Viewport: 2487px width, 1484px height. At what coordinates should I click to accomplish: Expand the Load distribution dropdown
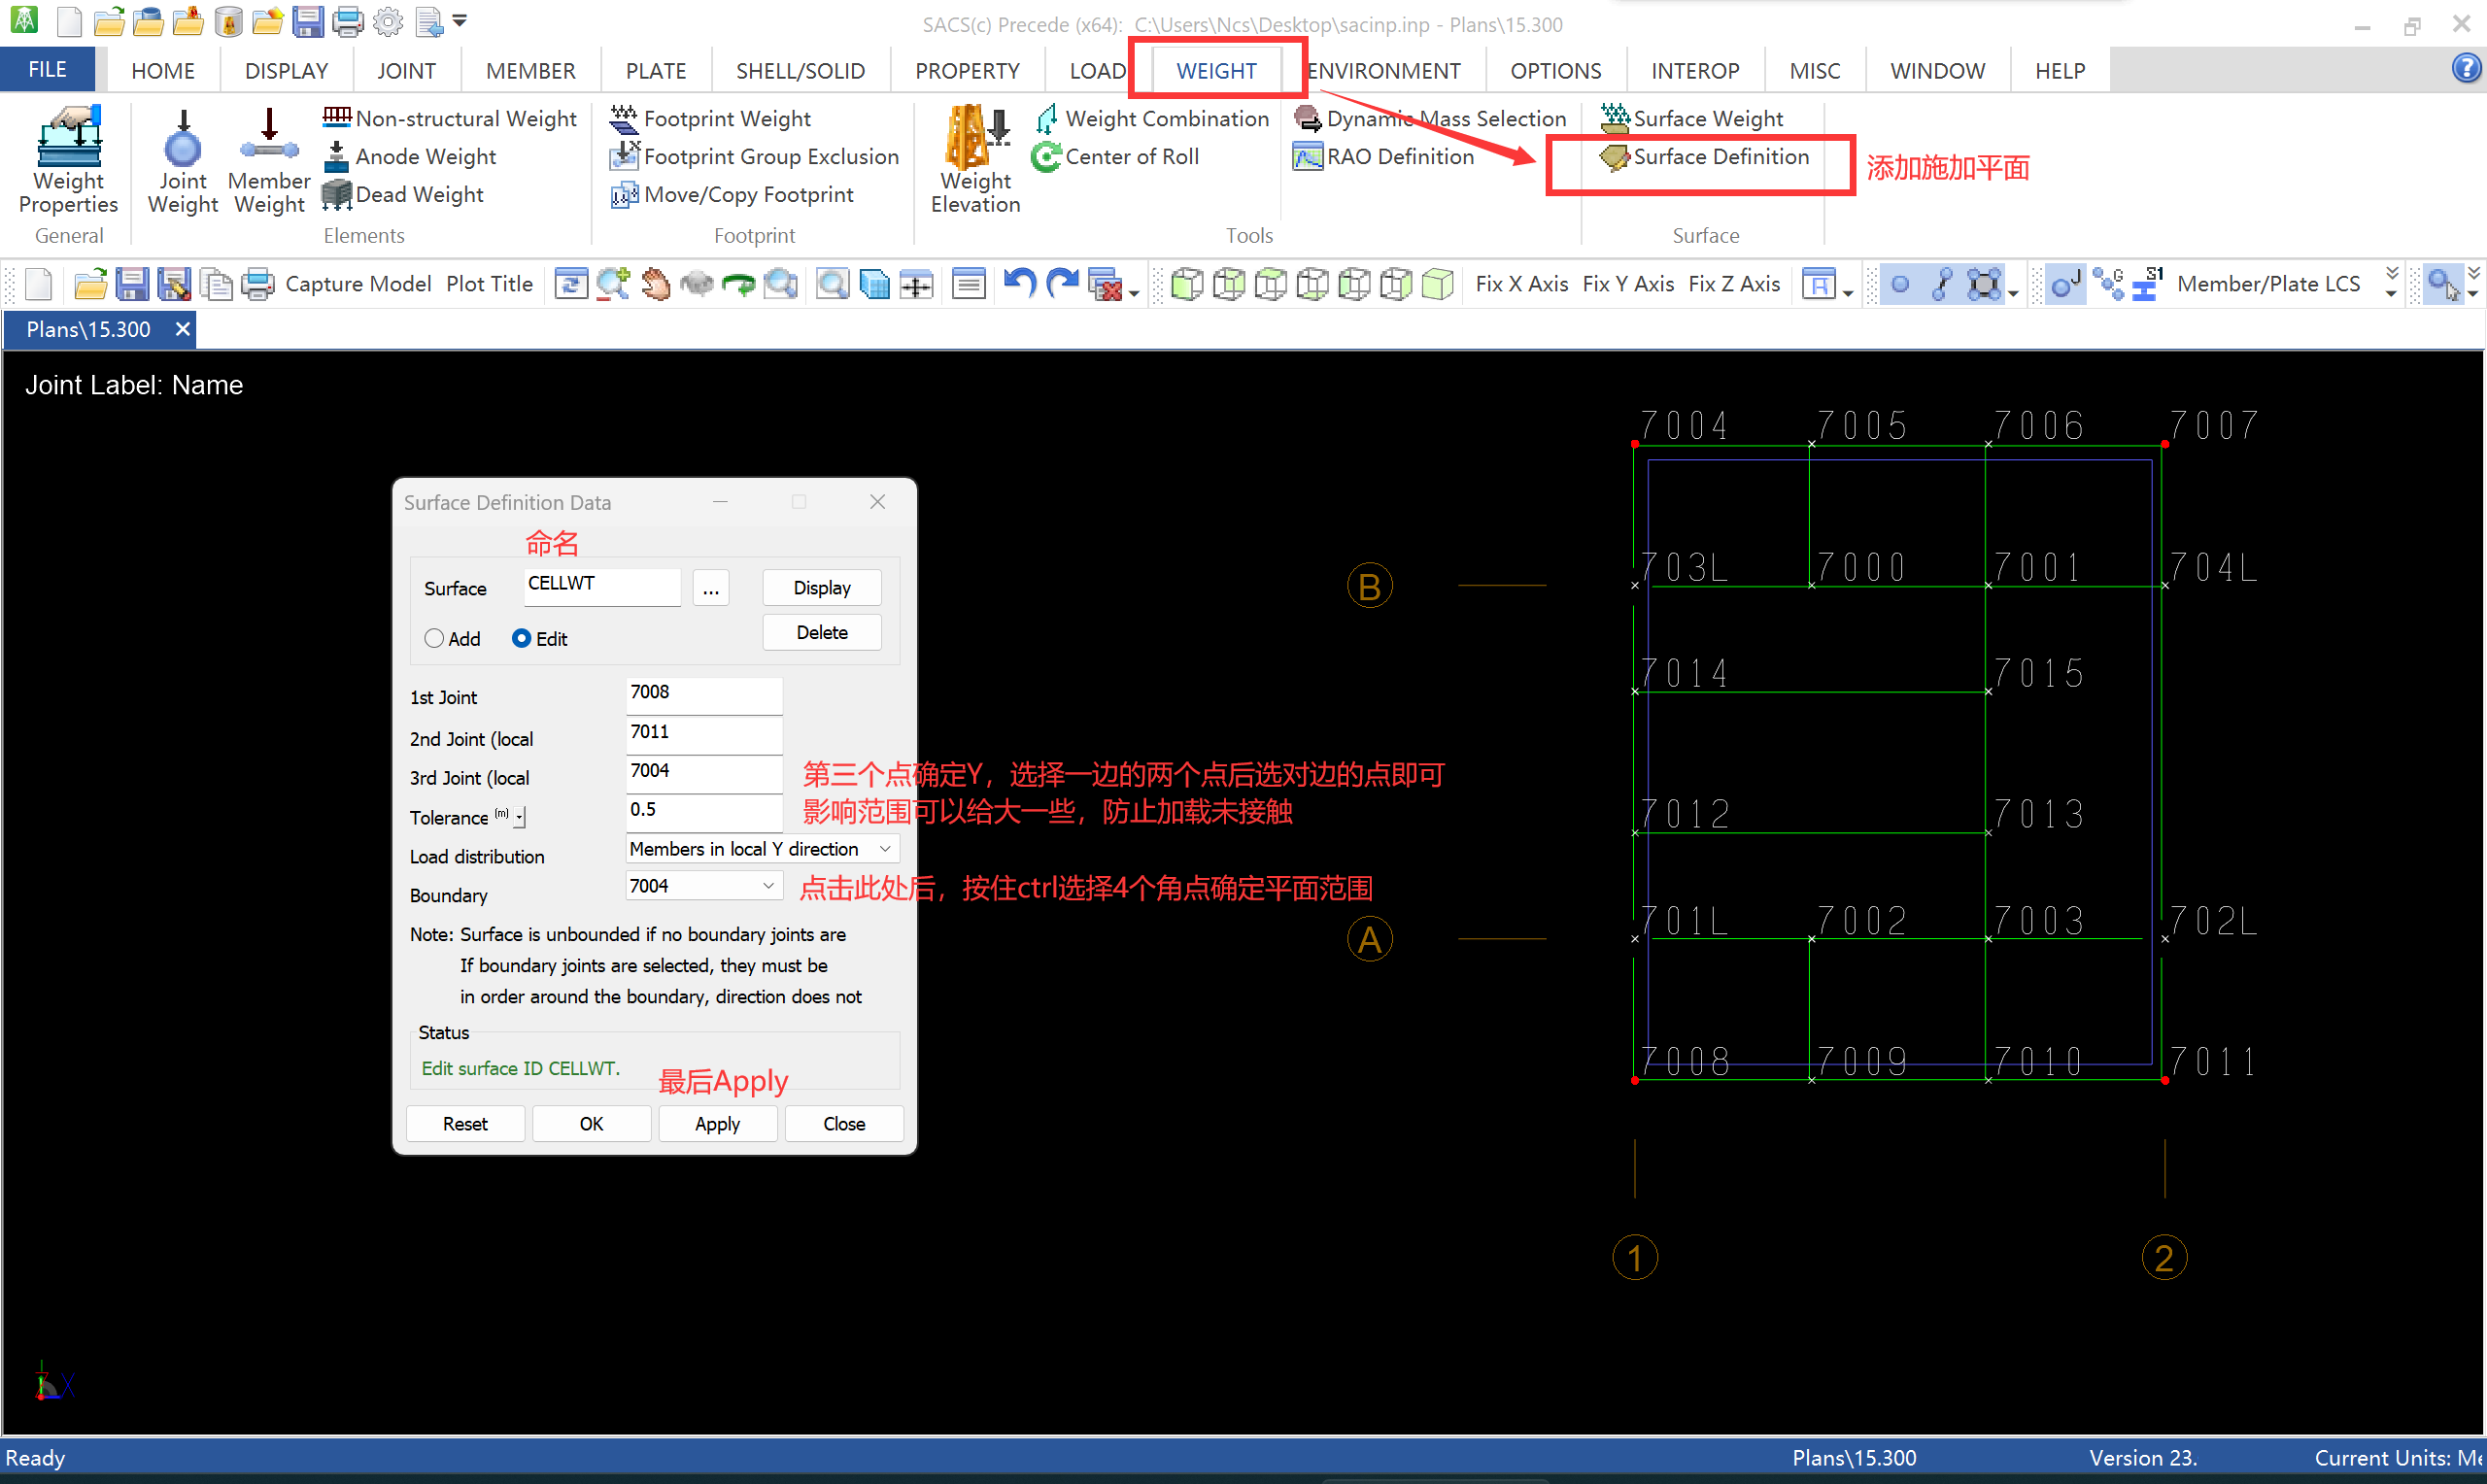click(x=885, y=849)
